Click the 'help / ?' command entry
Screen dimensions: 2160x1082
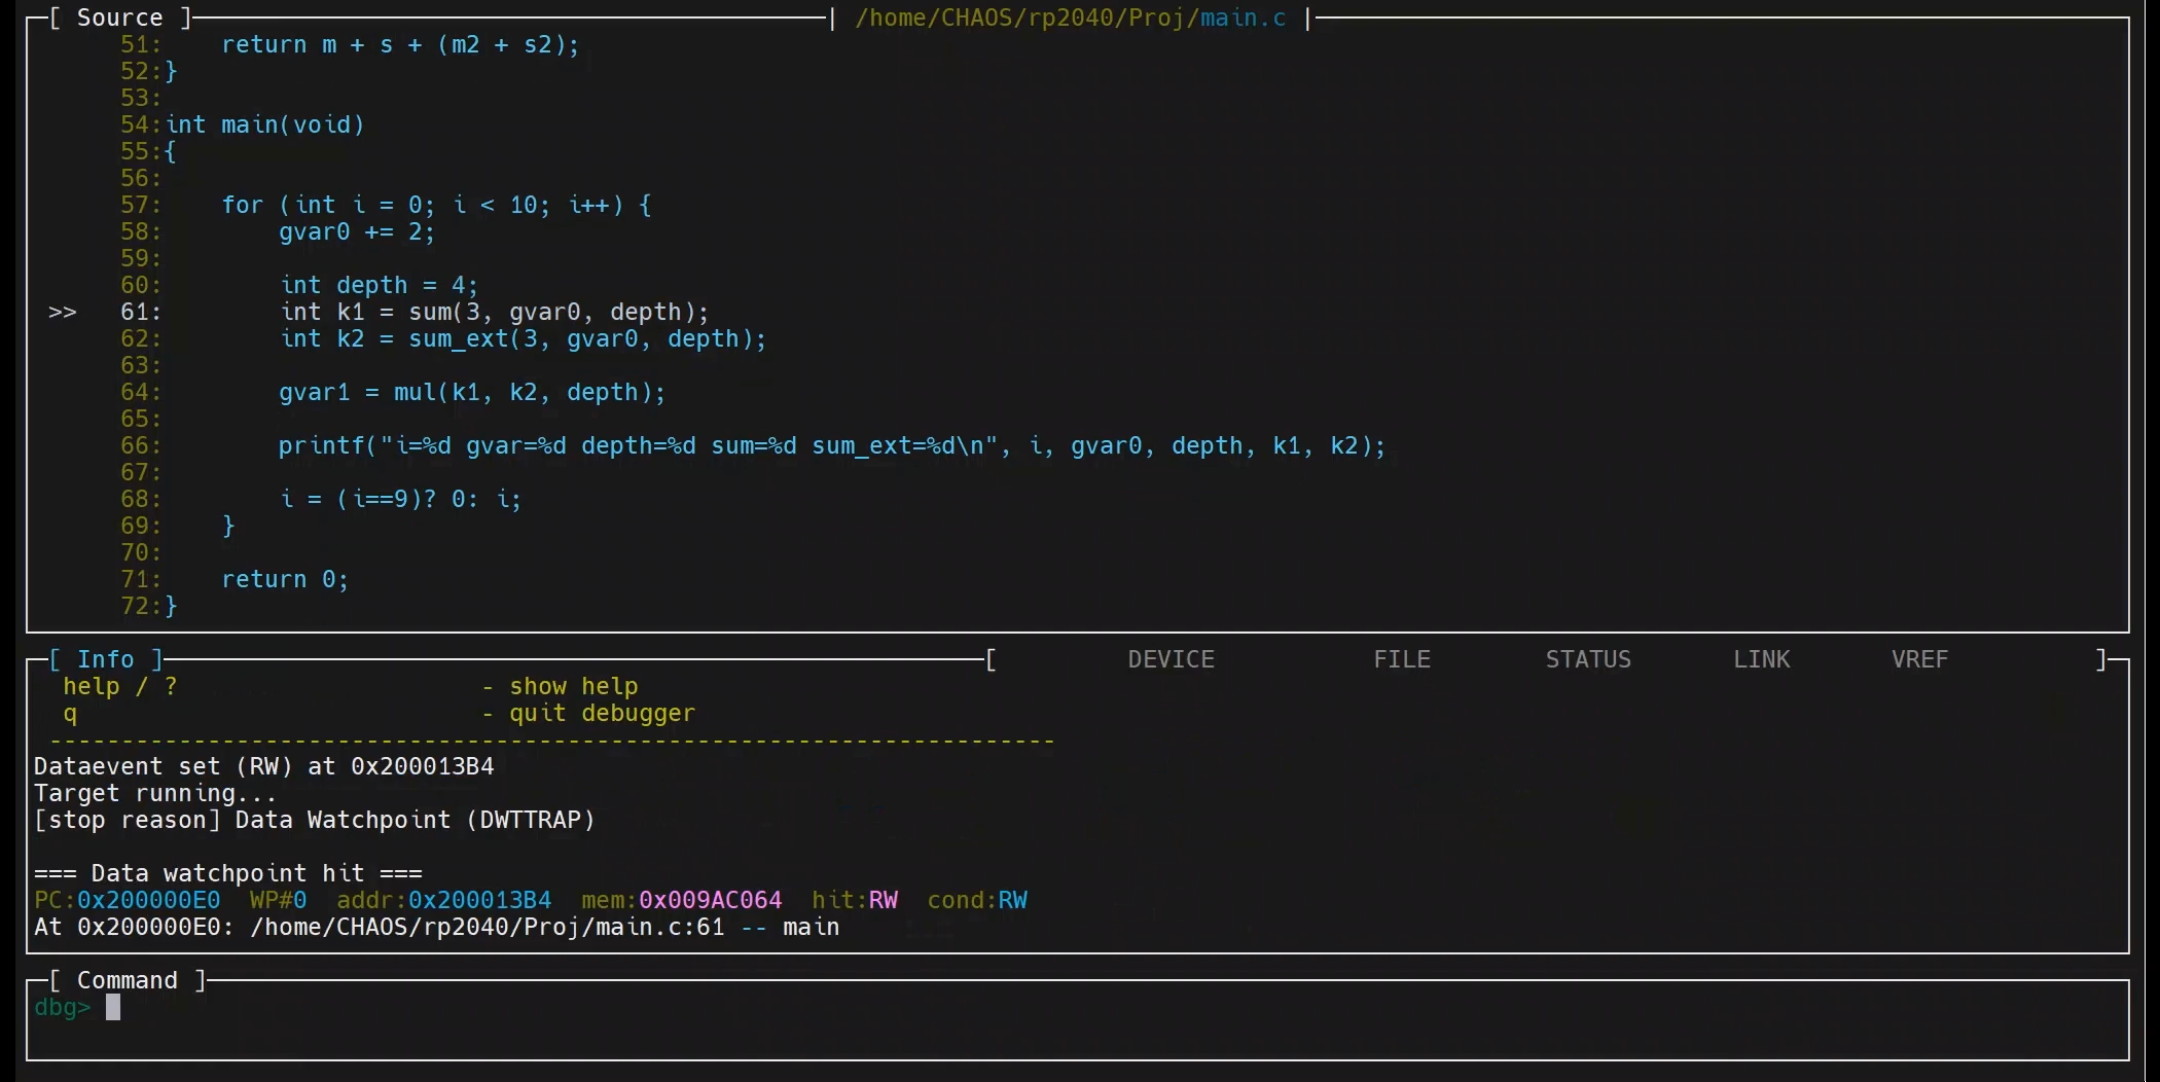point(120,686)
